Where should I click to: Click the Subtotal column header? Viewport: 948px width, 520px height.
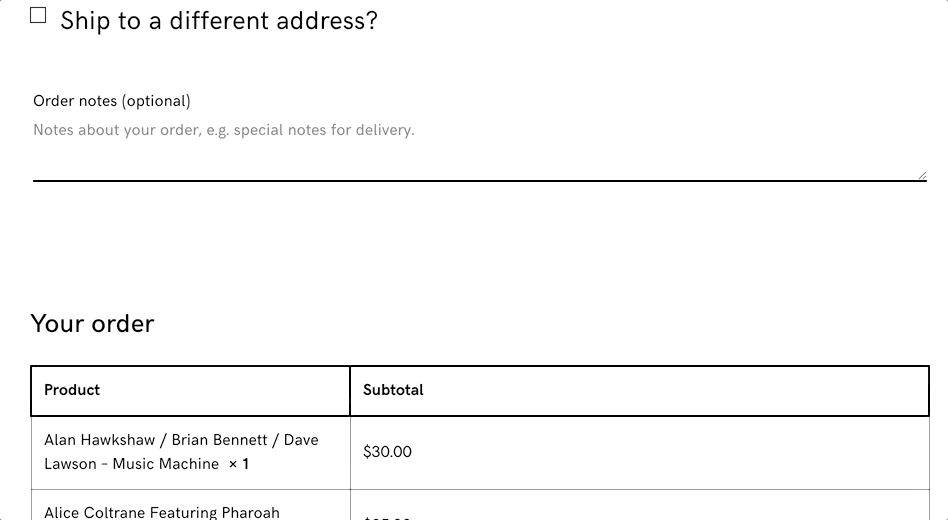pyautogui.click(x=393, y=390)
